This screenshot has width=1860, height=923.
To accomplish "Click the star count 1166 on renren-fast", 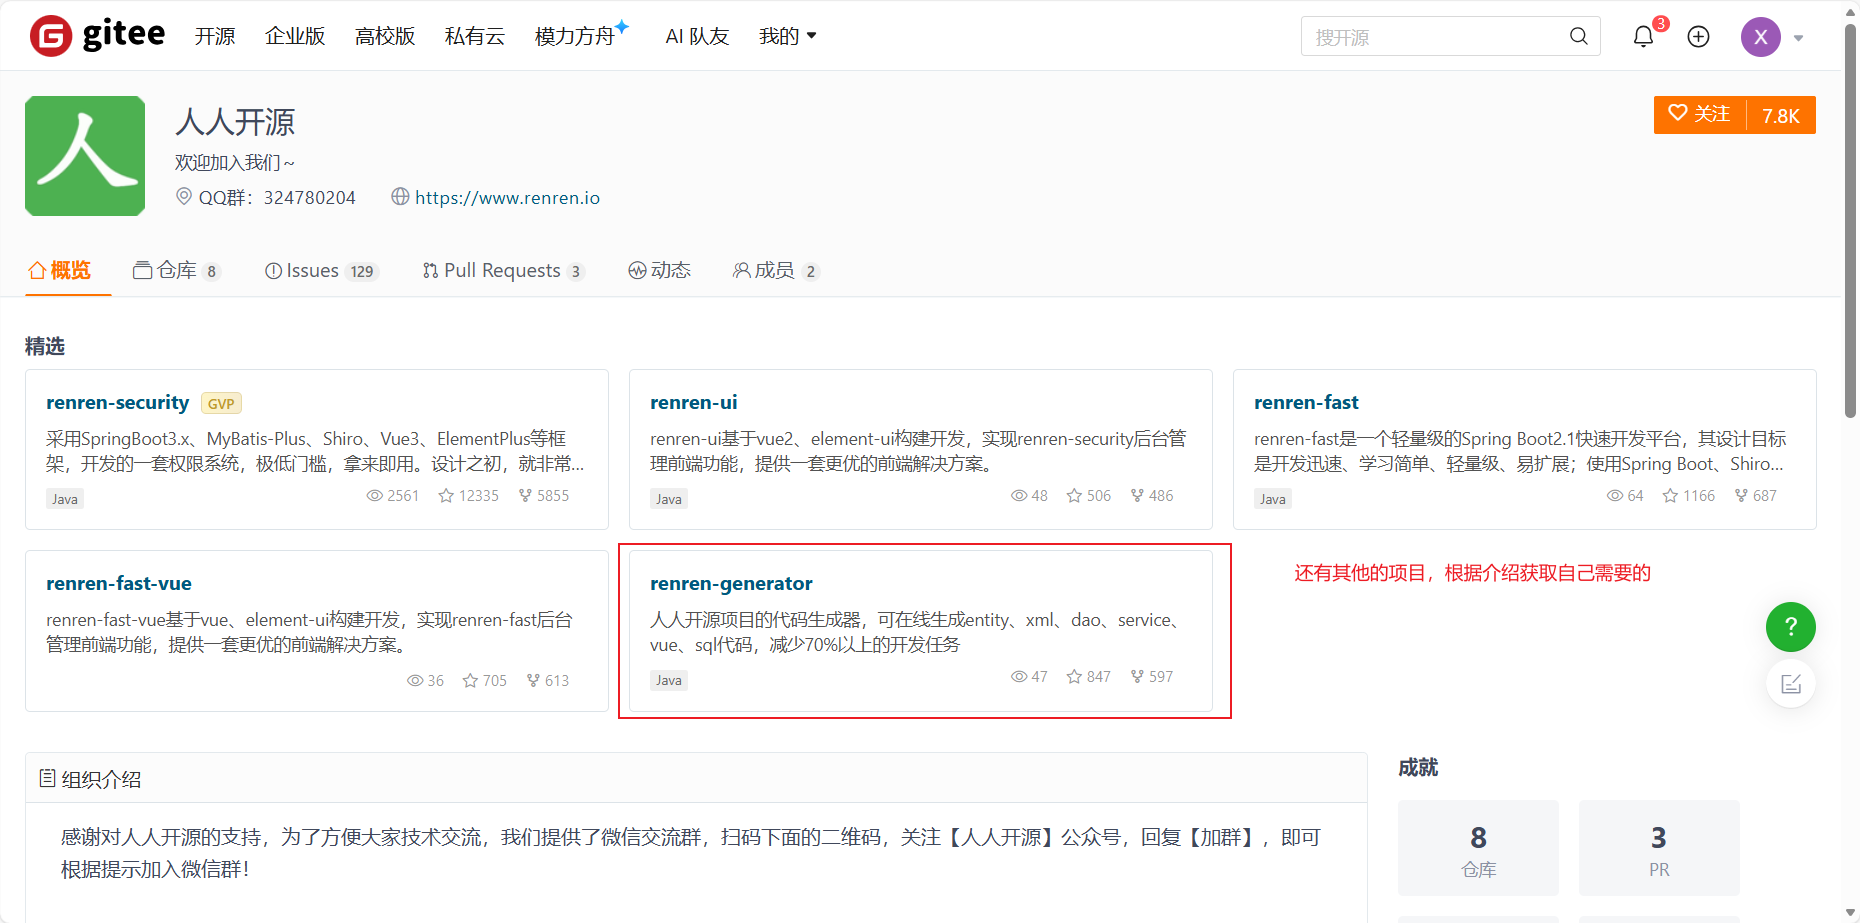I will 1689,495.
